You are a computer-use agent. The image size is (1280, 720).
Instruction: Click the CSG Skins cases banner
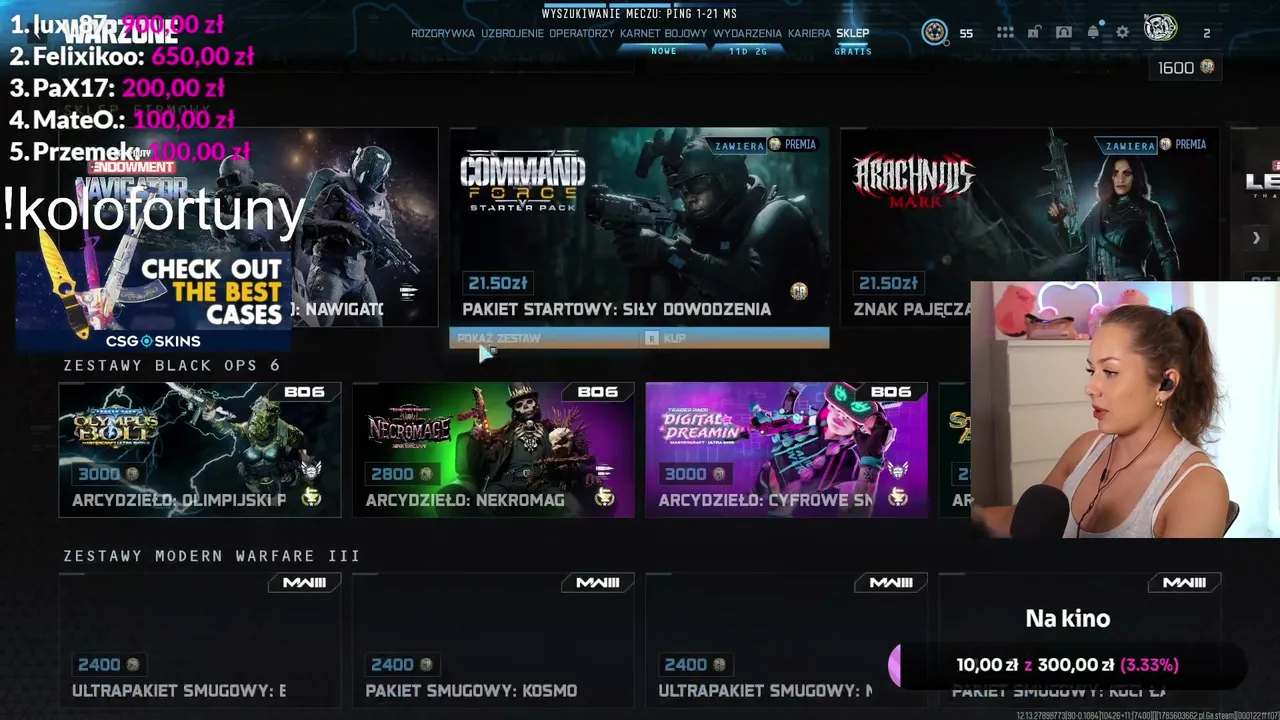(153, 301)
